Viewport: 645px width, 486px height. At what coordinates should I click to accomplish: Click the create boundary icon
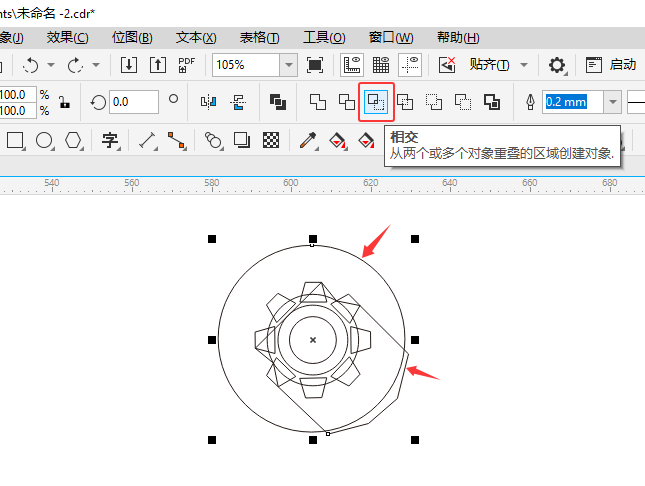point(492,102)
